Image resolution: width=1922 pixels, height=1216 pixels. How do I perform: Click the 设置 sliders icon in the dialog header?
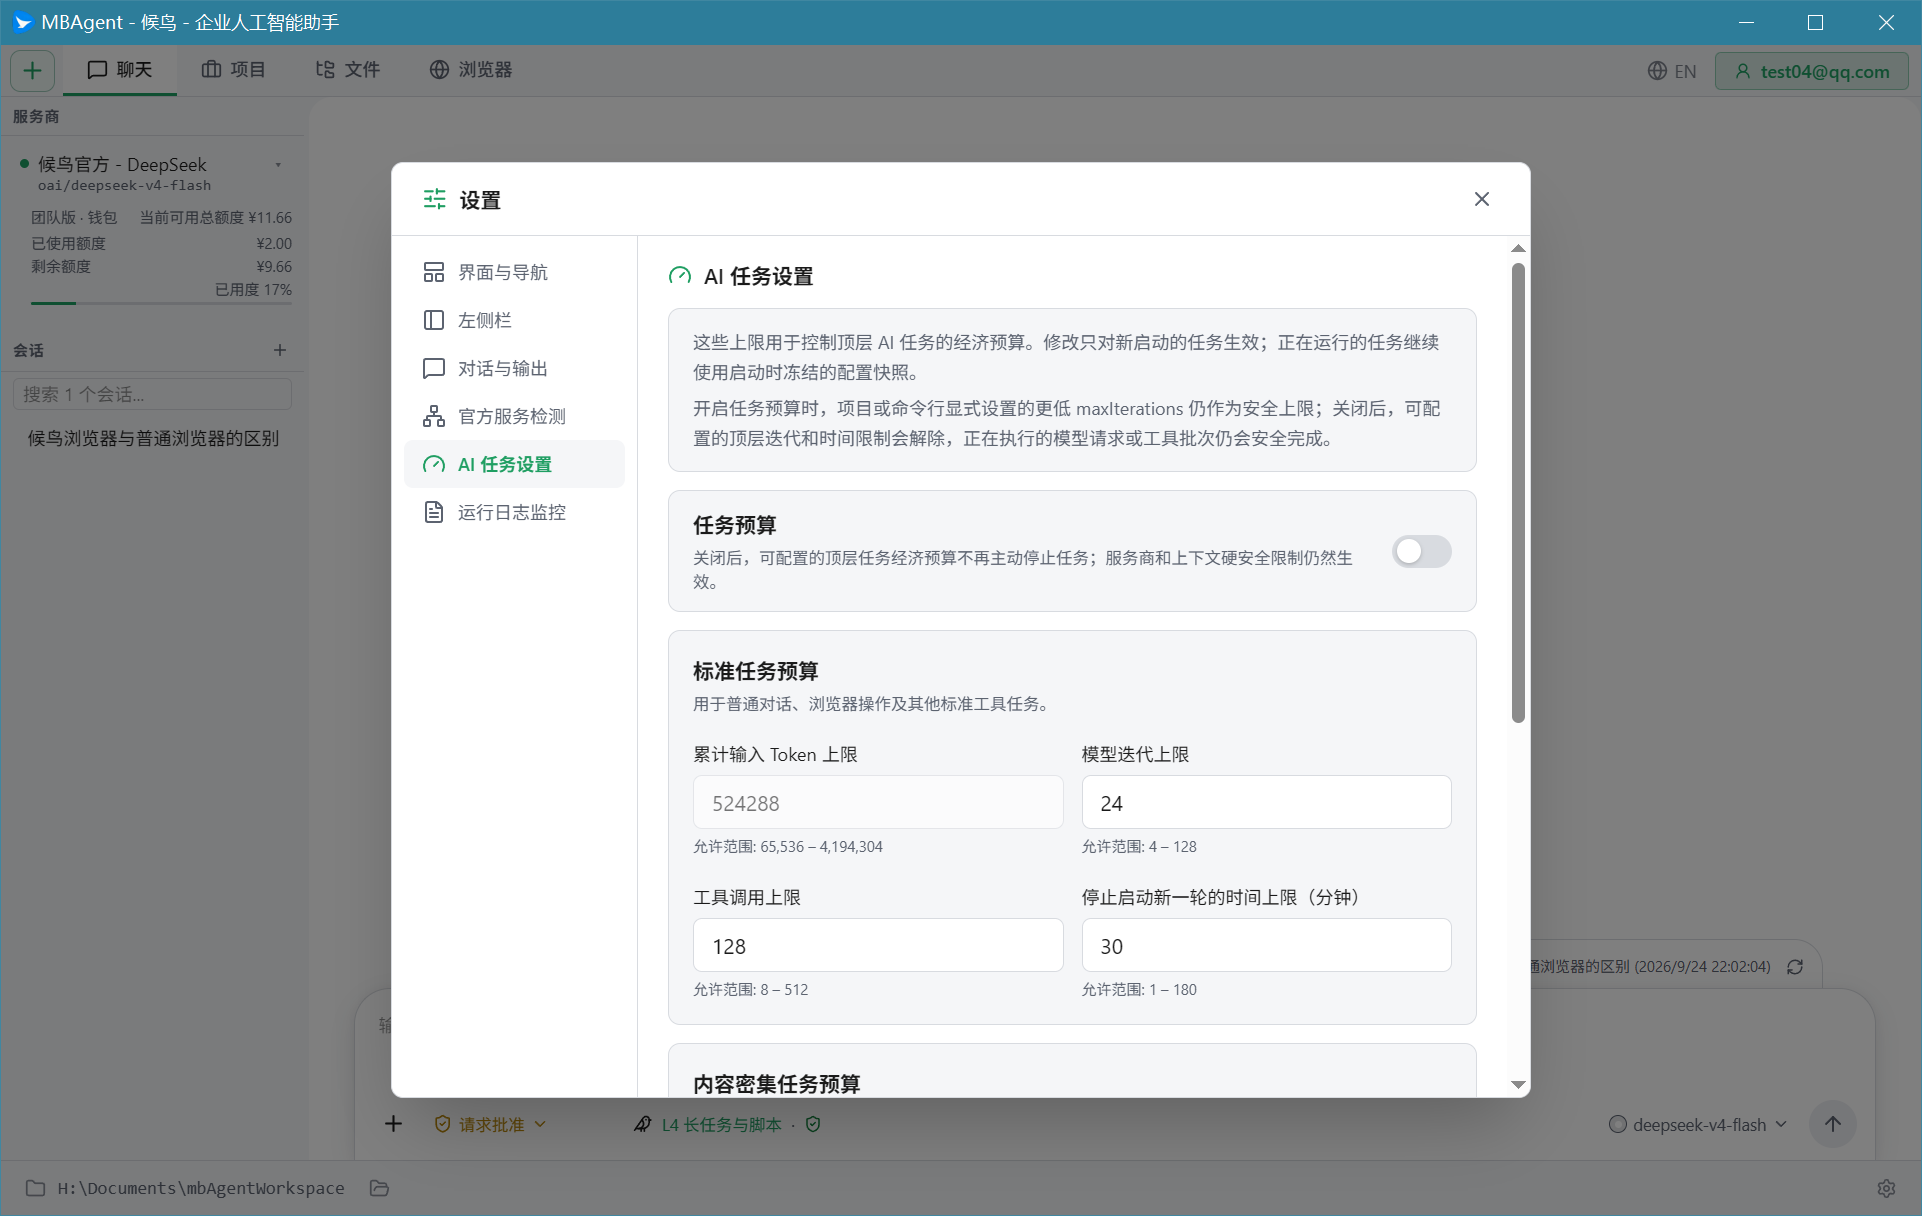[434, 199]
